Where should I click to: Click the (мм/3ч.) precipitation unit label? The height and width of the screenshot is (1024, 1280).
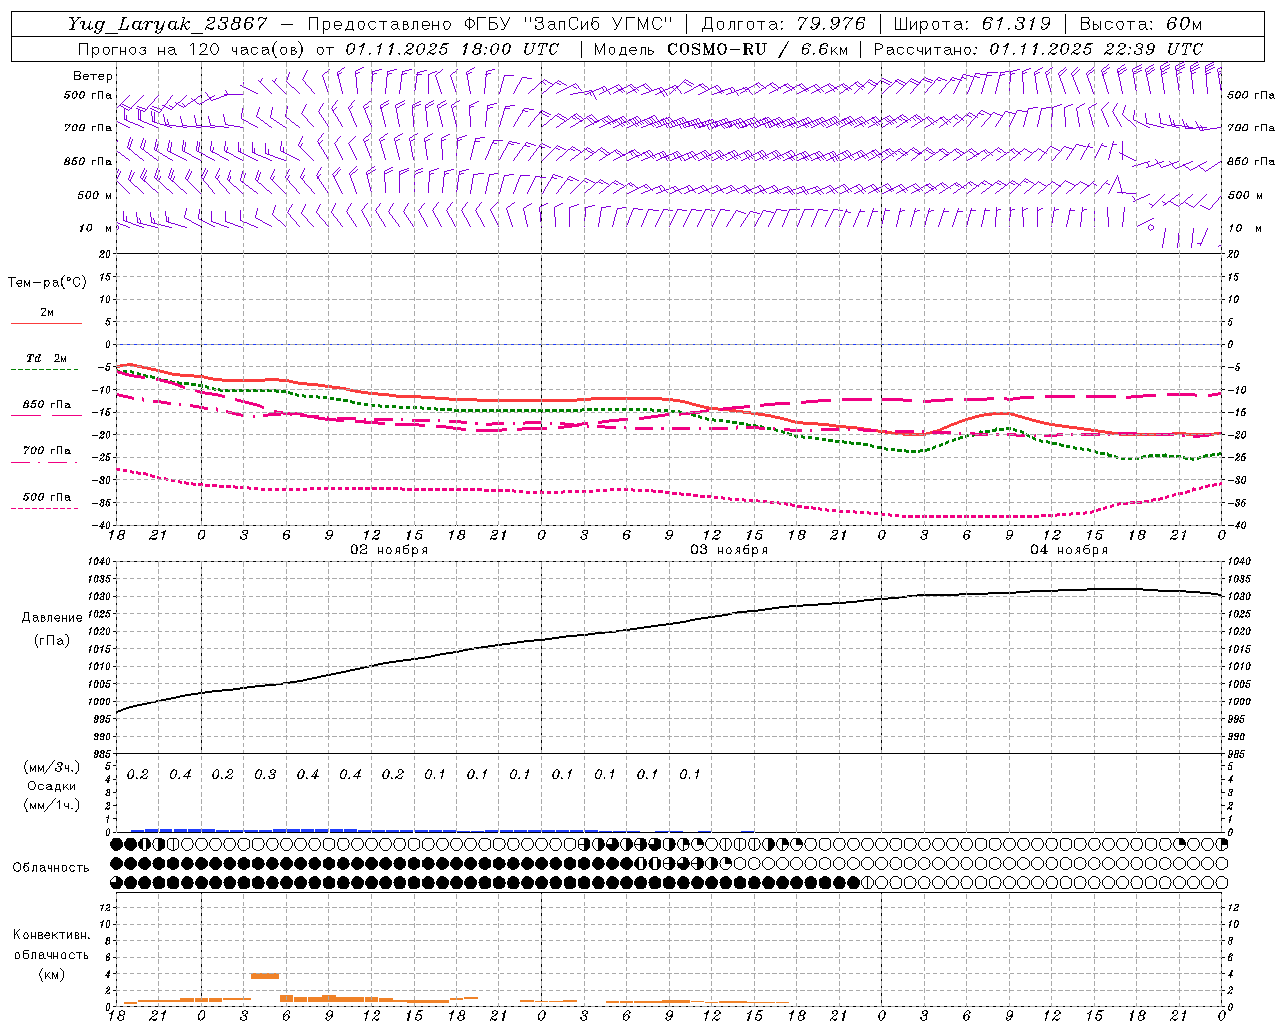[52, 768]
